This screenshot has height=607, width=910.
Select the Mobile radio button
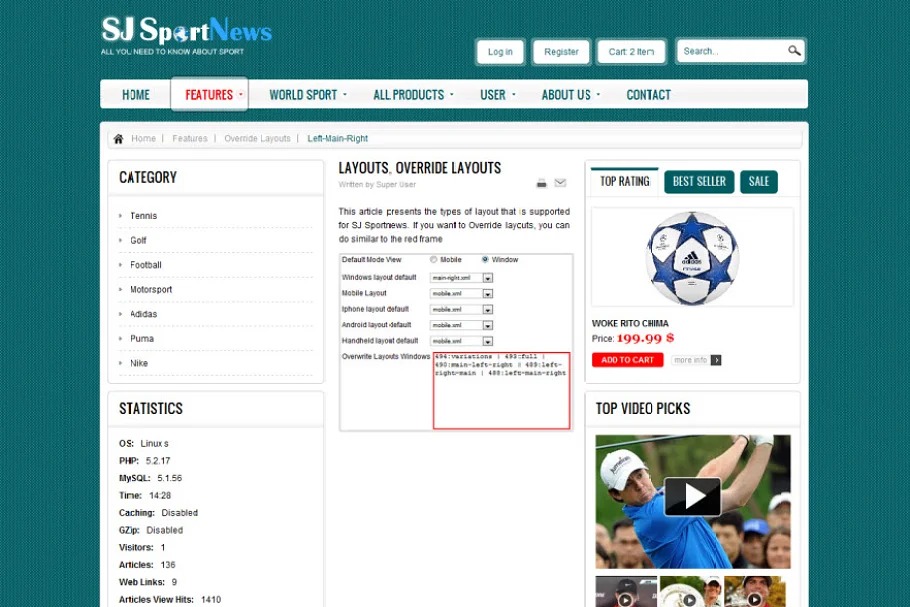pos(434,260)
